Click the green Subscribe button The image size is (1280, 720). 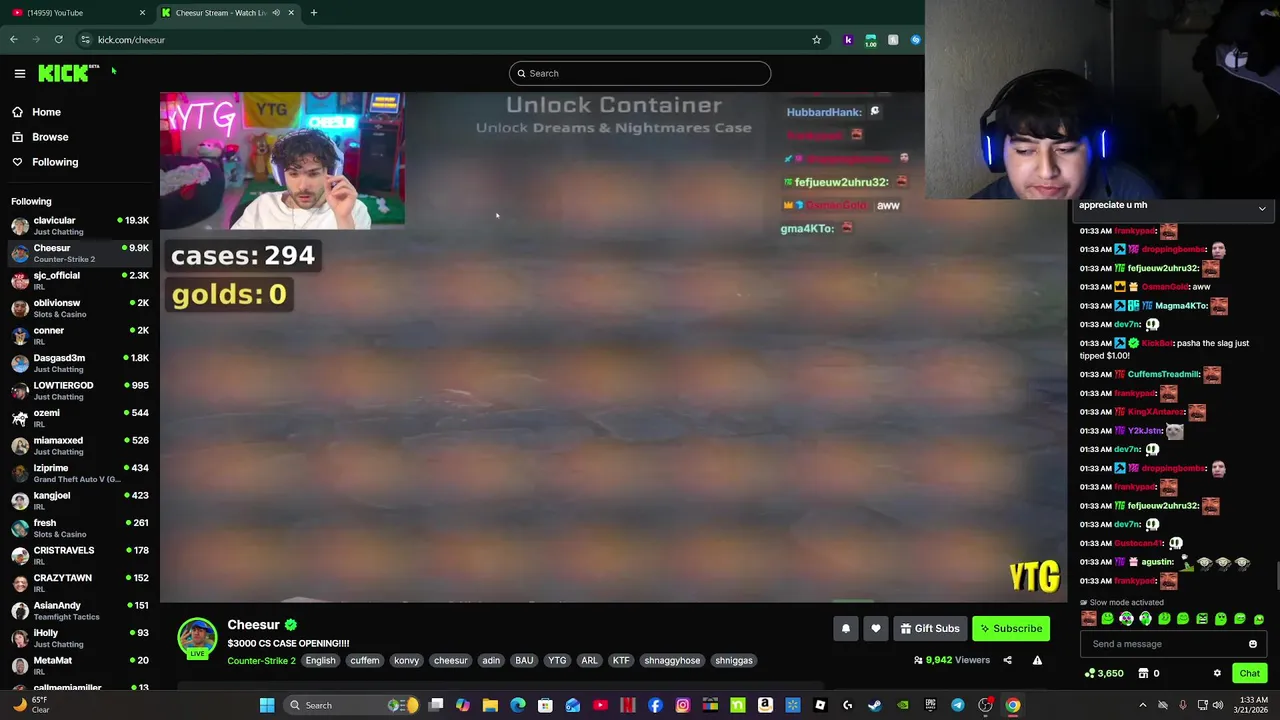pos(1011,629)
